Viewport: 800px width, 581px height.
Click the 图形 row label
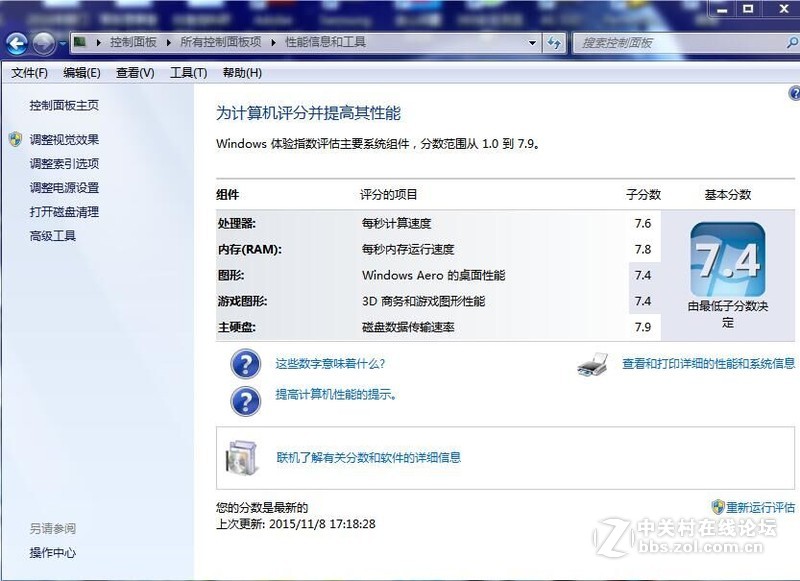(231, 275)
